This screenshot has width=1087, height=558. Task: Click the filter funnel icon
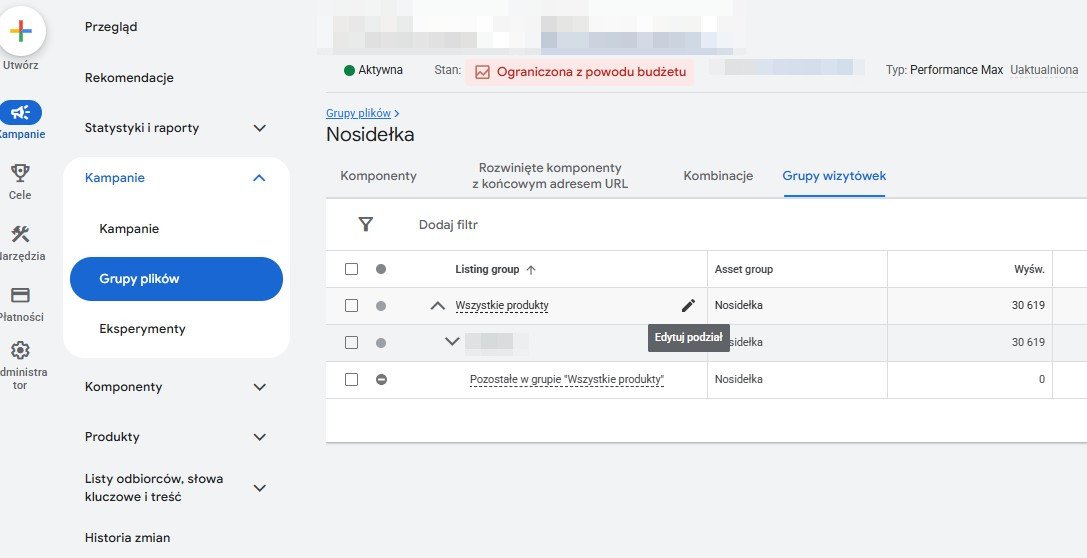pyautogui.click(x=366, y=225)
